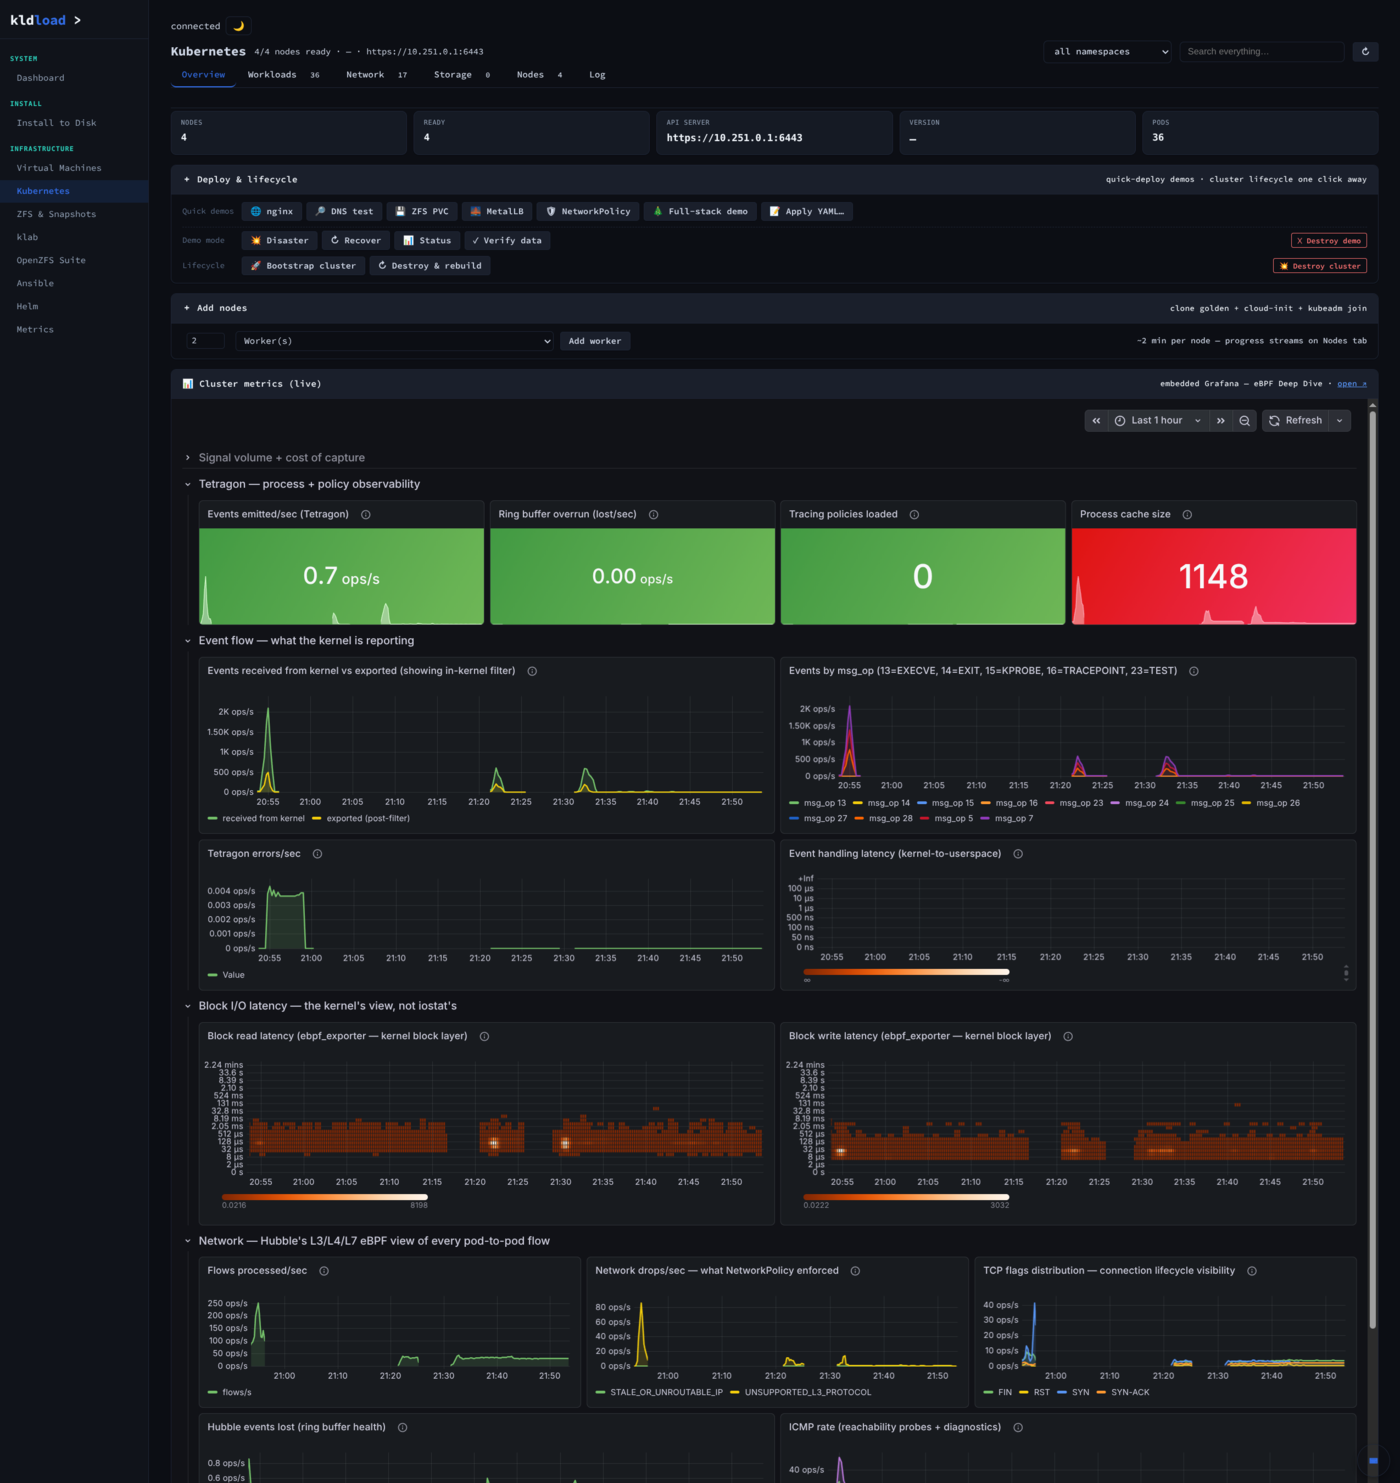Image resolution: width=1400 pixels, height=1483 pixels.
Task: Click Verify data
Action: point(507,240)
